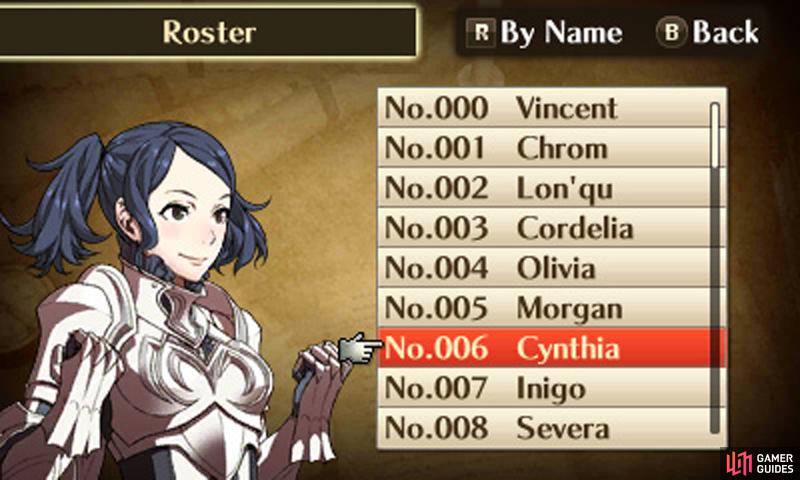Screen dimensions: 800x480
Task: Click the pointing hand cursor icon
Action: click(360, 348)
